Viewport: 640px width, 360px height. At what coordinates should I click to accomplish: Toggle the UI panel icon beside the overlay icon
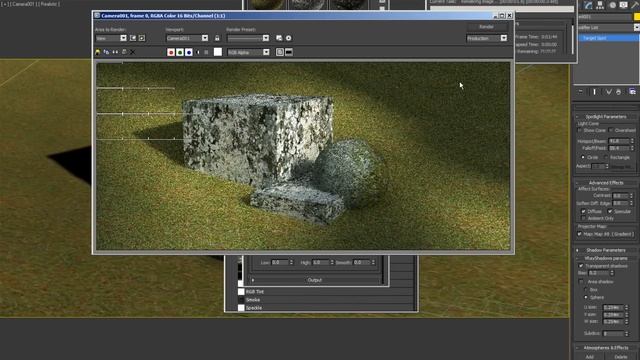(x=289, y=52)
